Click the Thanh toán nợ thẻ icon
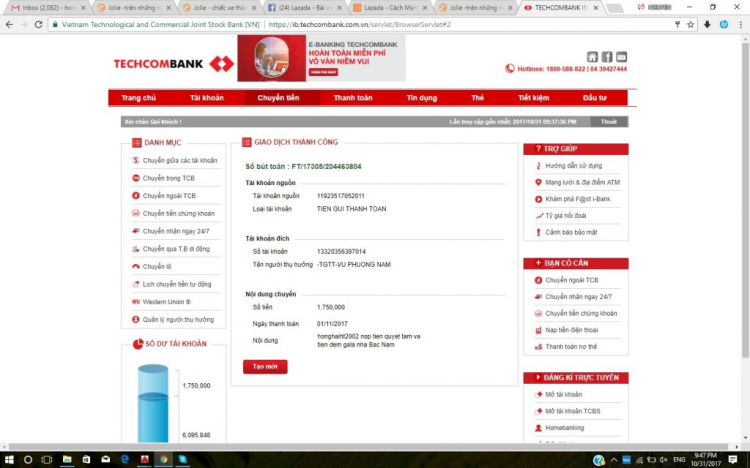Viewport: 750px width, 468px height. [538, 347]
